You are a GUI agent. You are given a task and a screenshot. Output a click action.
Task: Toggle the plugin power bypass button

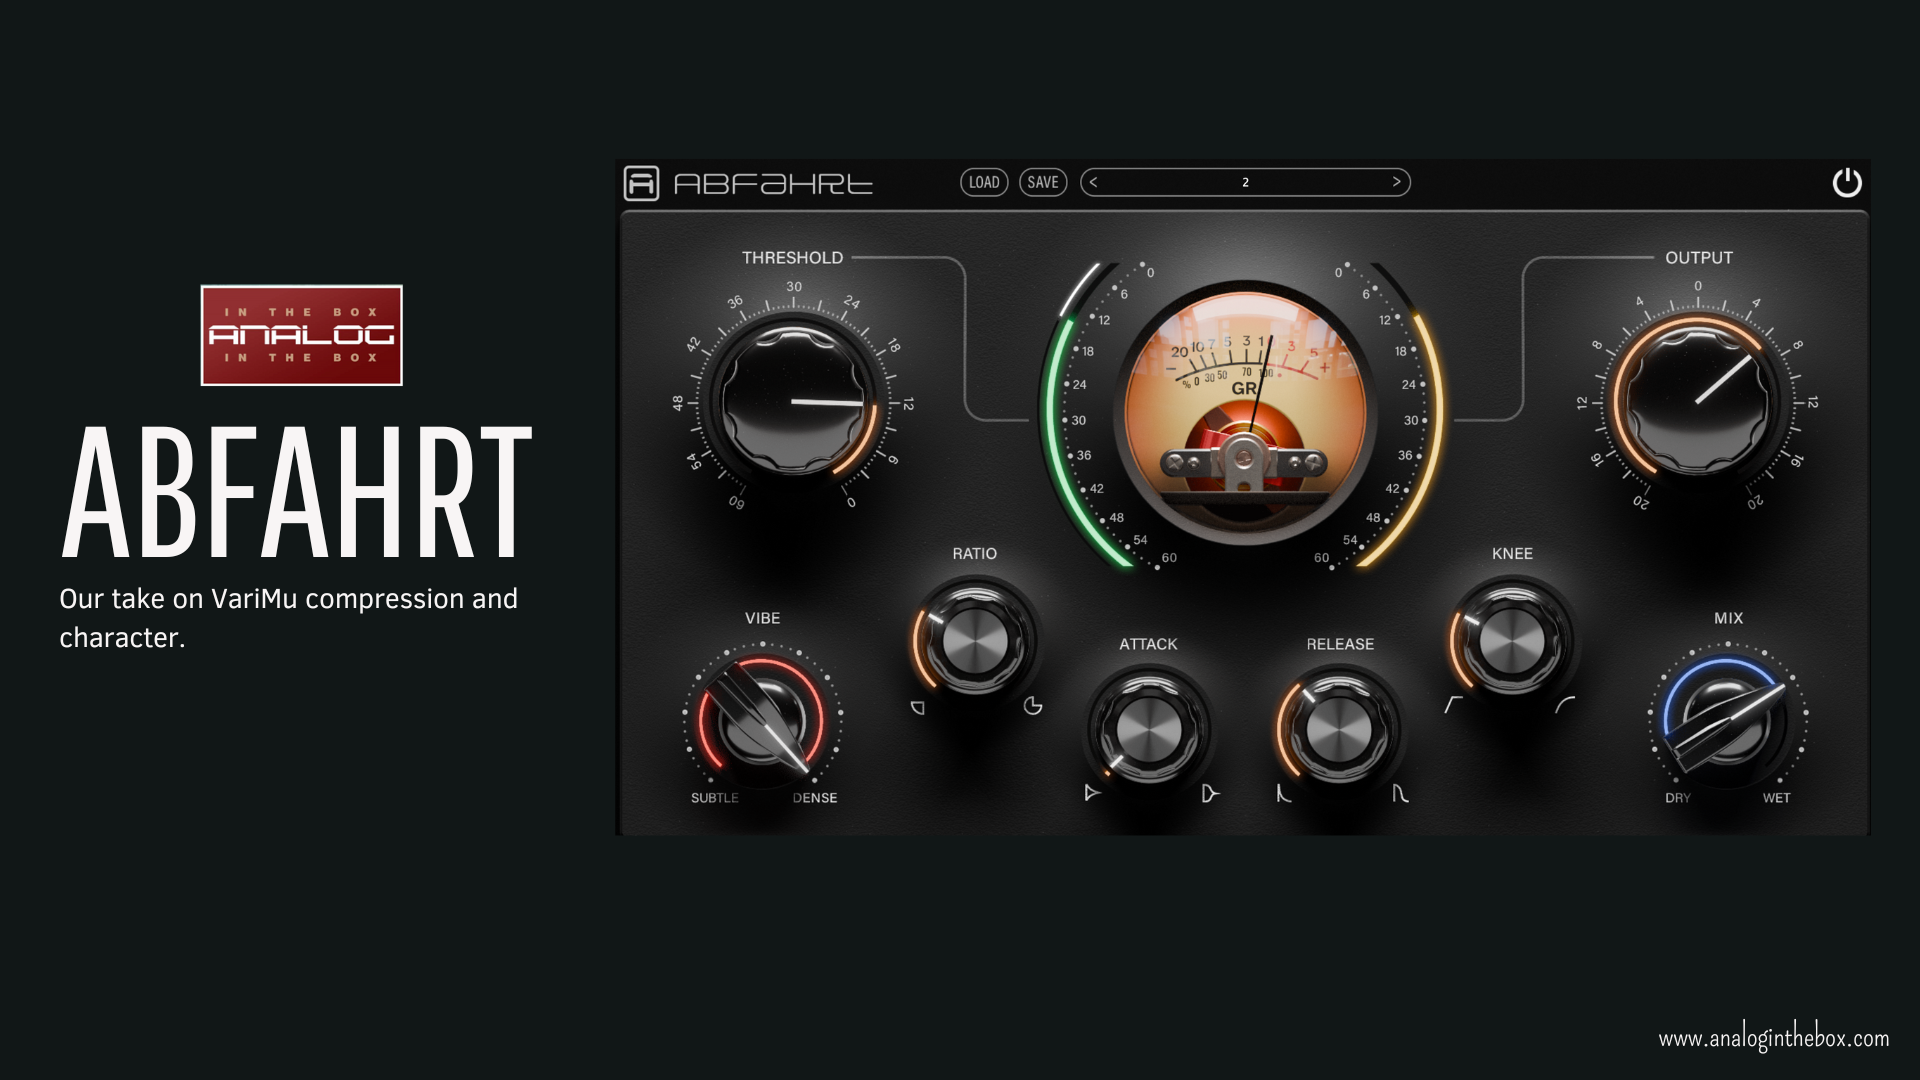[1846, 182]
